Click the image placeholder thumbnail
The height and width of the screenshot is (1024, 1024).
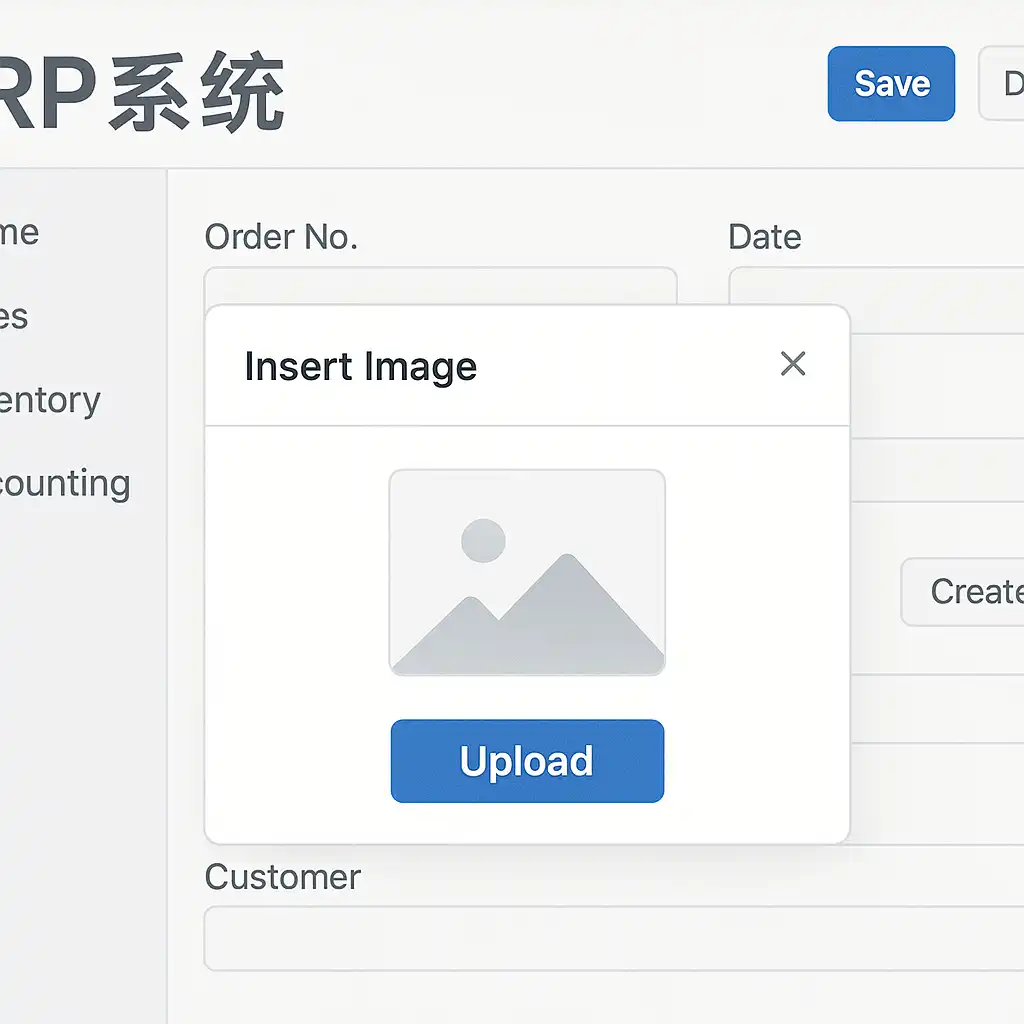click(527, 572)
